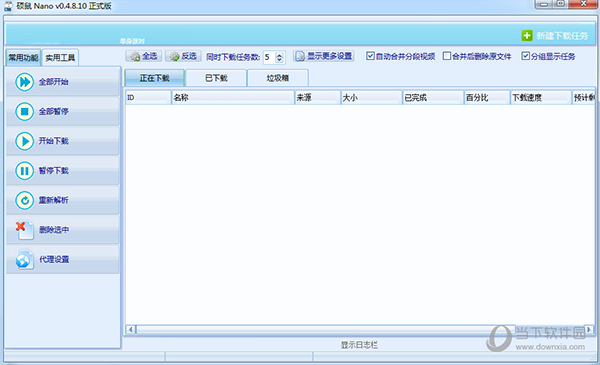Close the 硕鼠 Nano window
Viewport: 600px width, 365px height.
coord(583,4)
